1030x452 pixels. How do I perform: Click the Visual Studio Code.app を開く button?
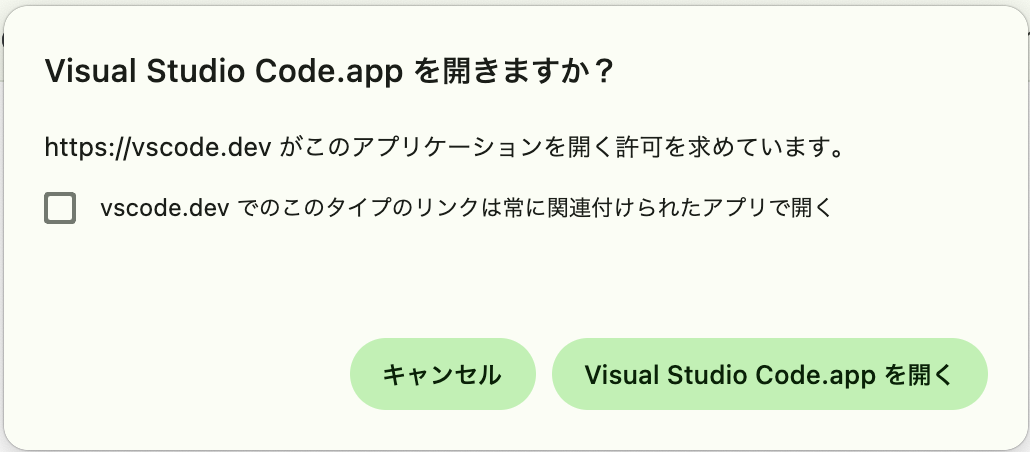(769, 374)
